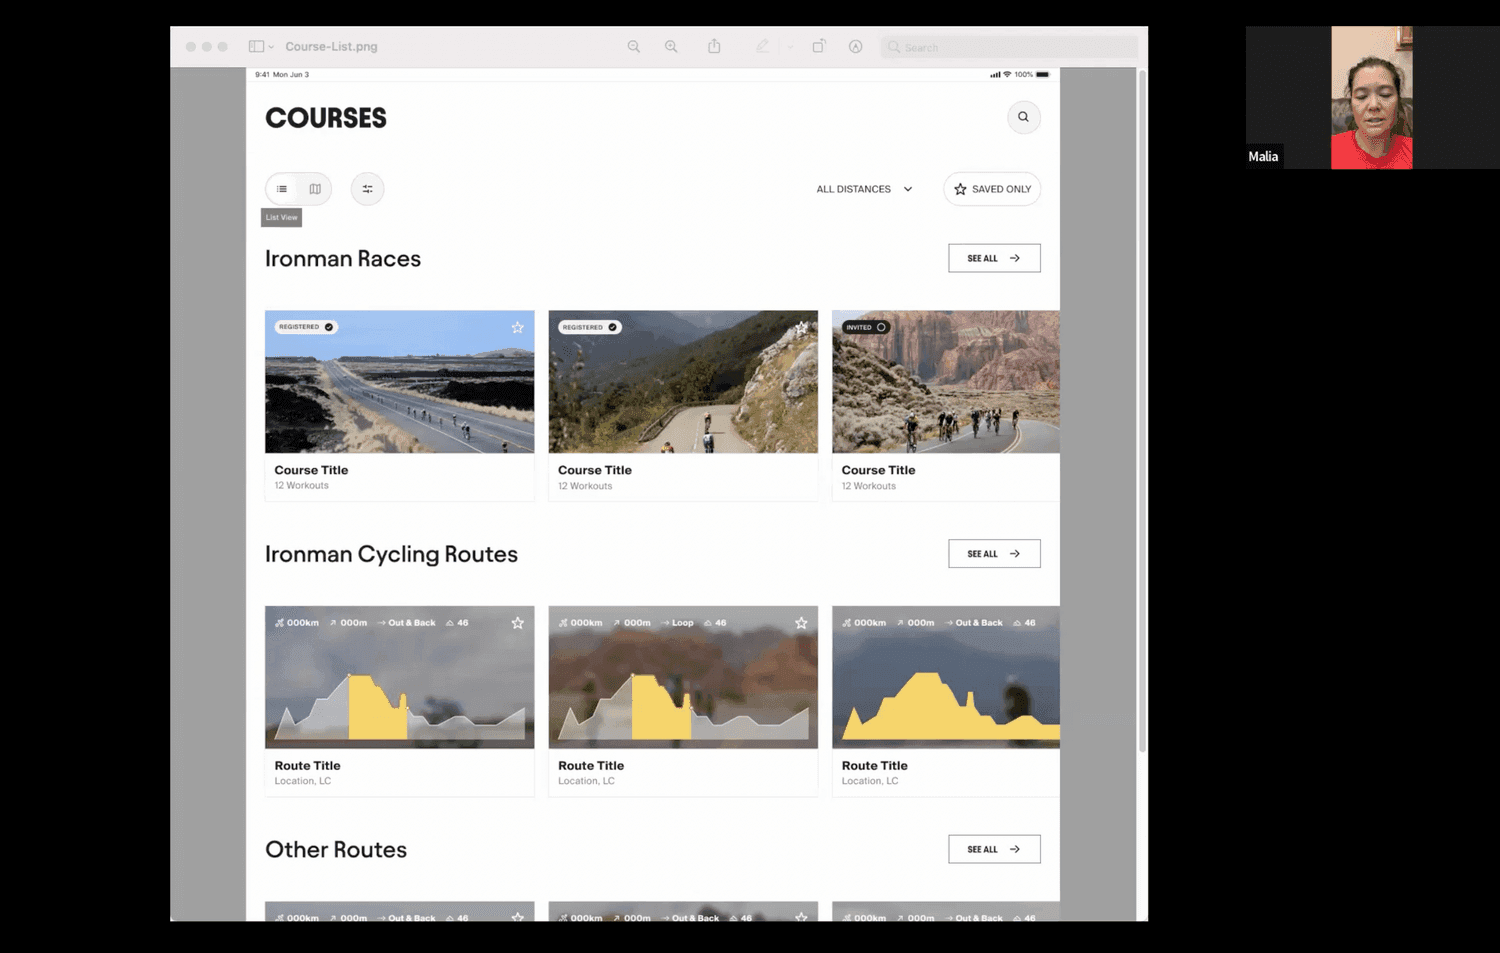This screenshot has width=1500, height=953.
Task: Click SEE ALL for Ironman Races
Action: tap(994, 258)
